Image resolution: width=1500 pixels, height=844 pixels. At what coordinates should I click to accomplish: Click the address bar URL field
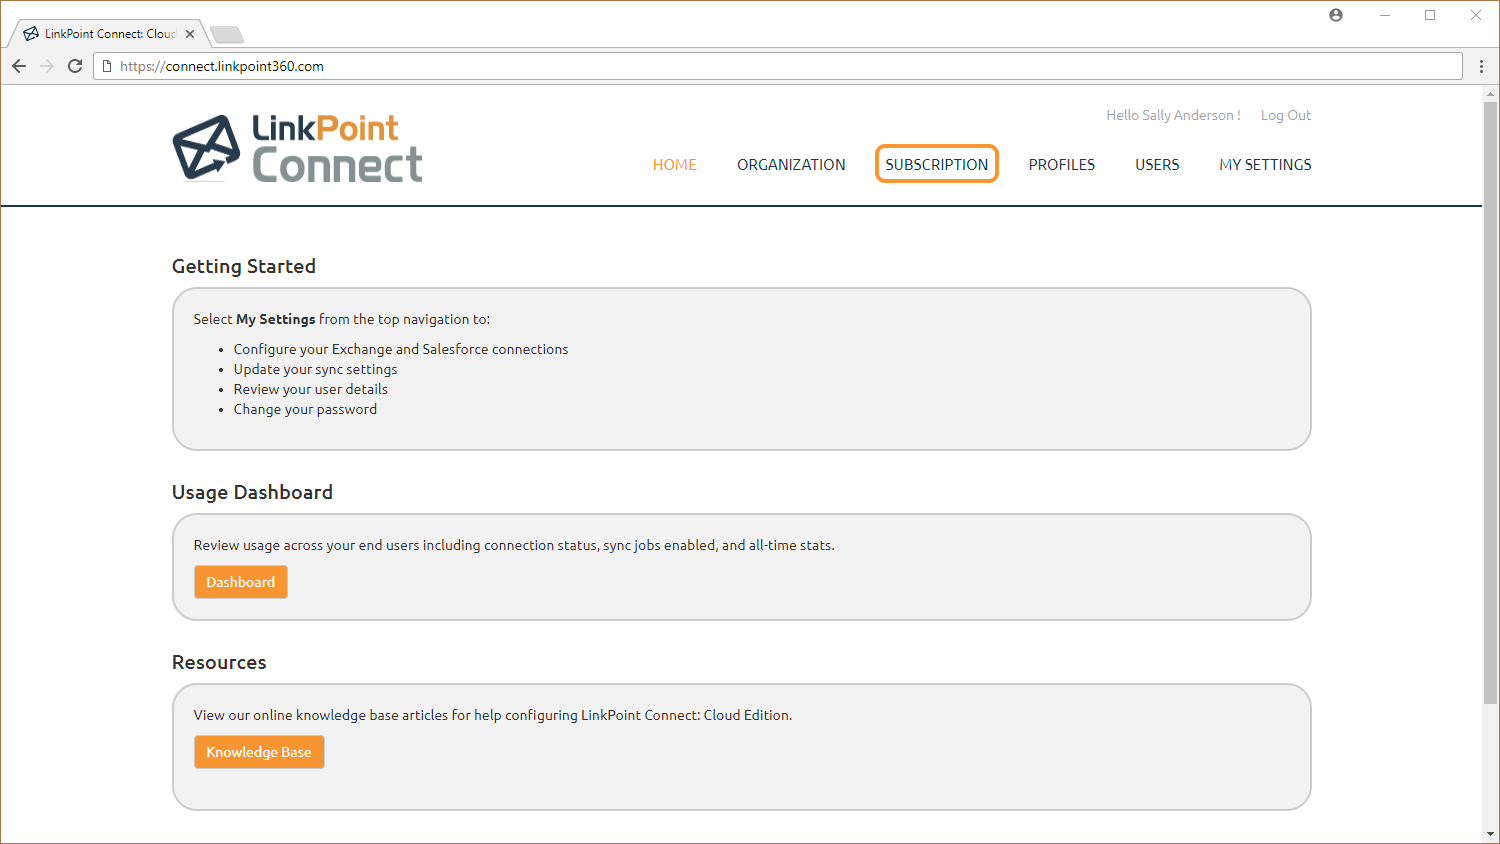pos(778,66)
